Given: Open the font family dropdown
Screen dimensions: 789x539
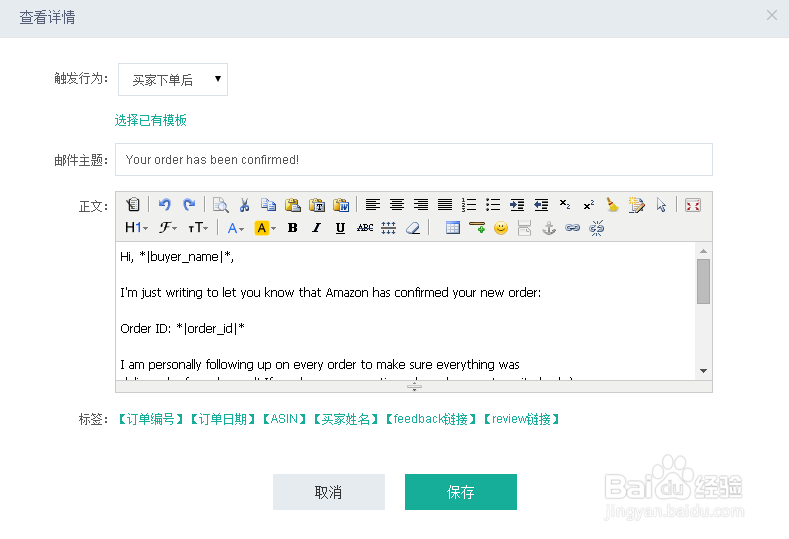Looking at the screenshot, I should (168, 228).
